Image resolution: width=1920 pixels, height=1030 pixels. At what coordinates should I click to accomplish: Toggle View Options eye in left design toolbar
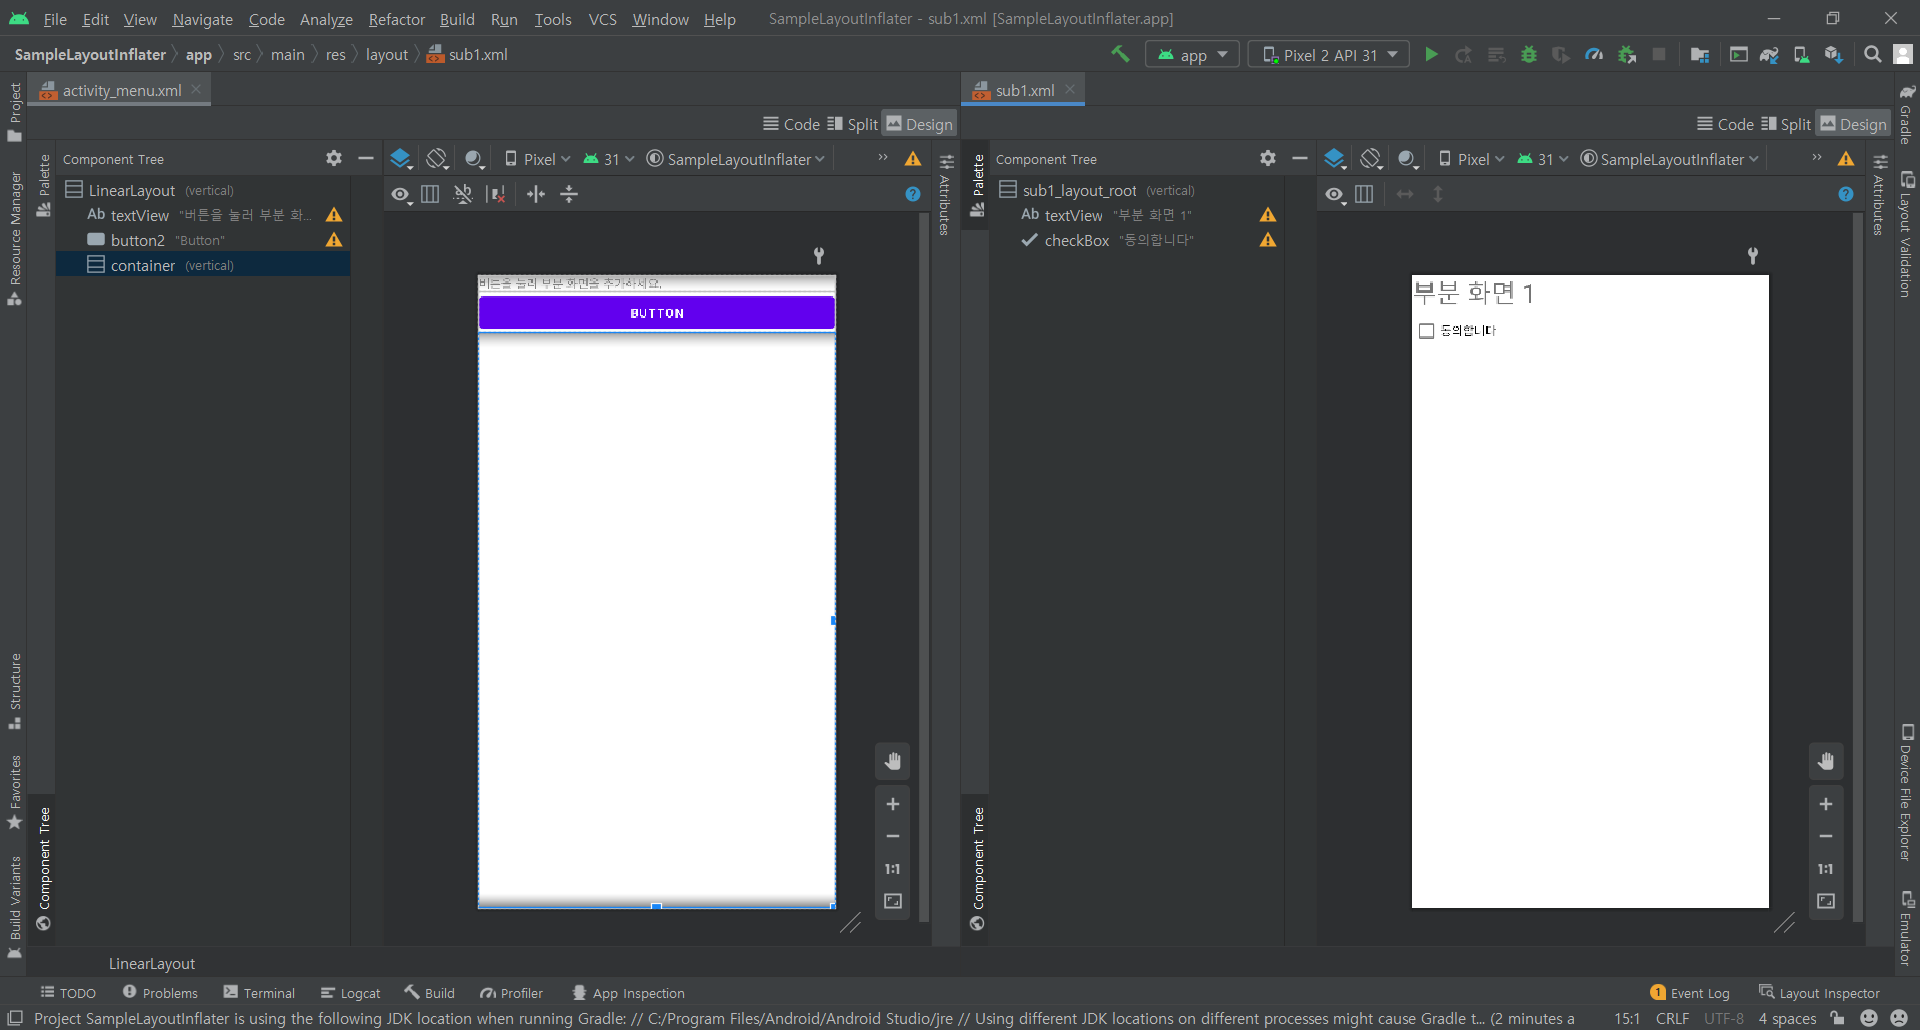coord(401,194)
